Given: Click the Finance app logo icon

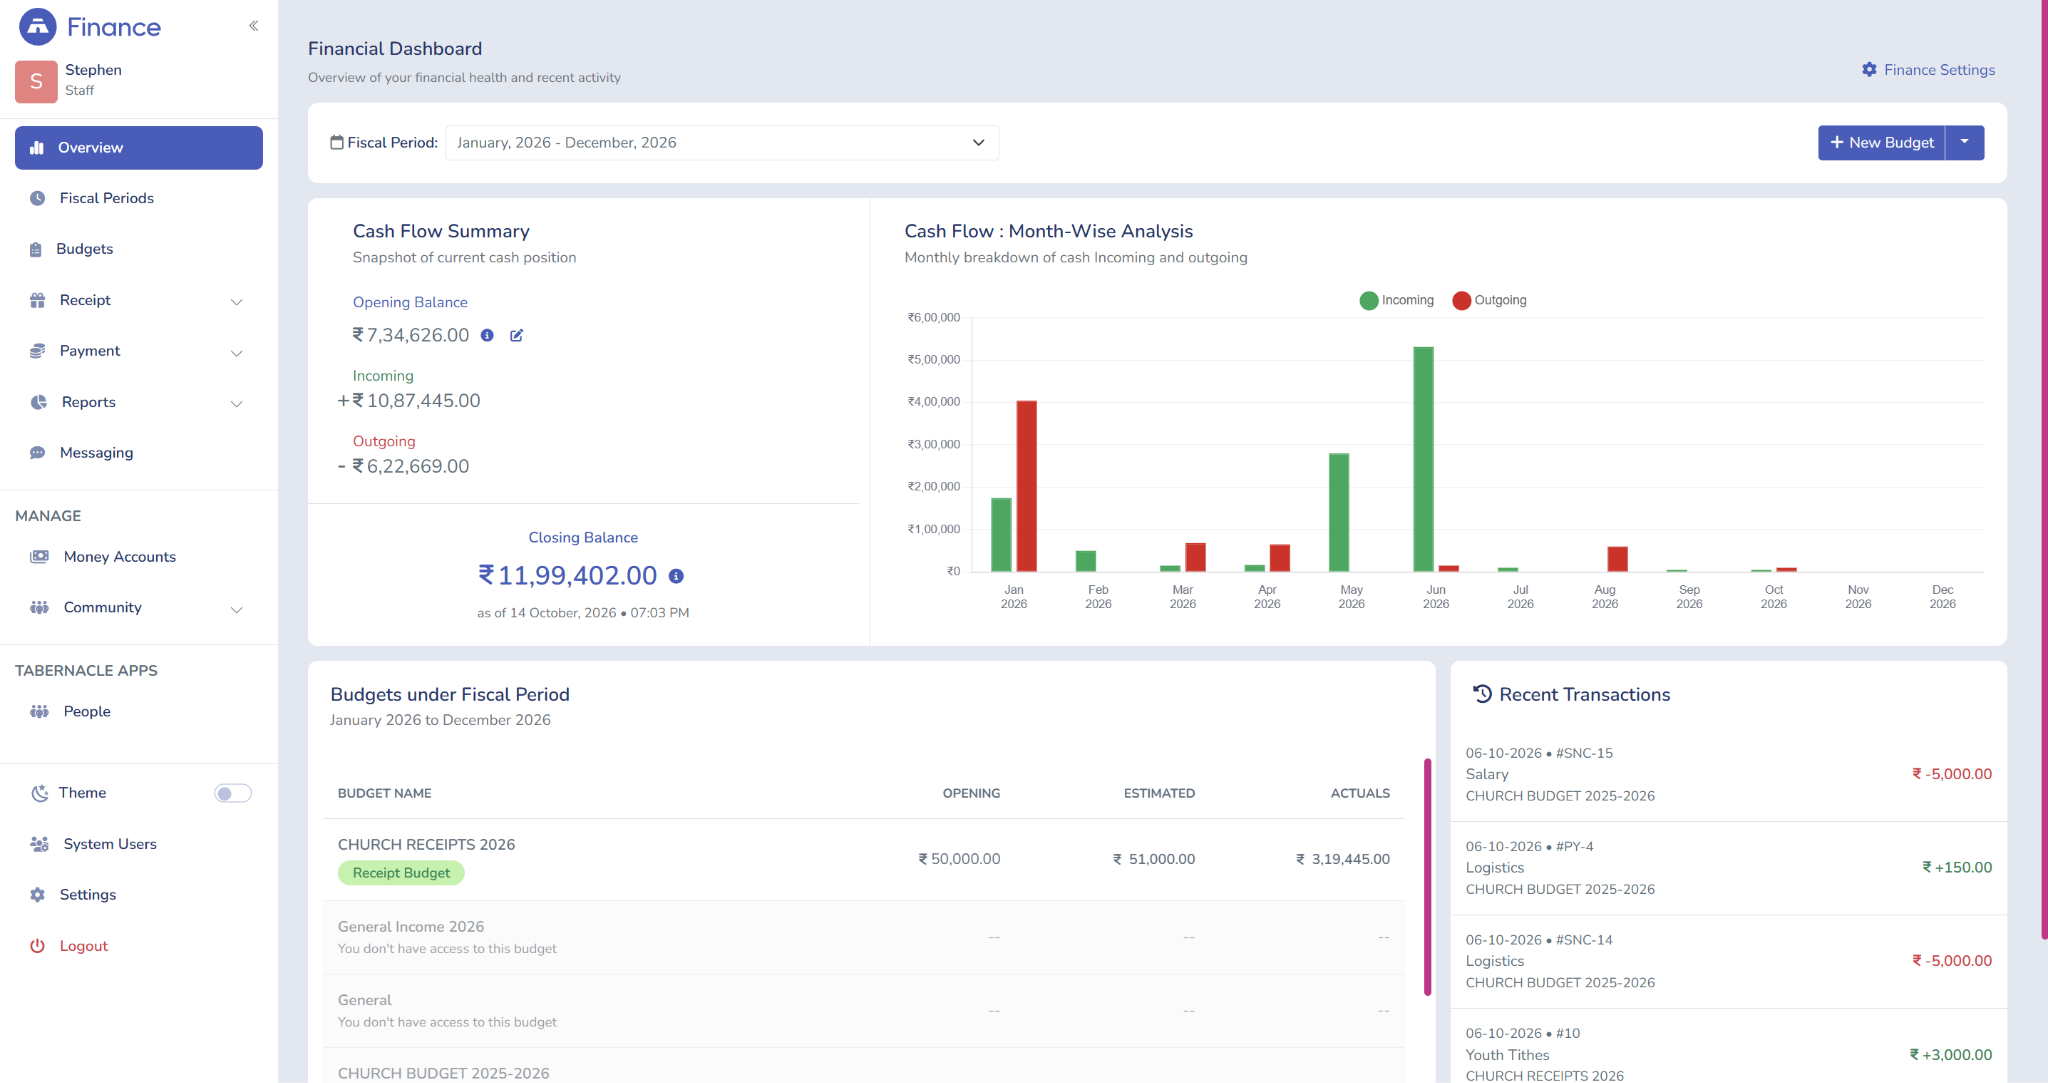Looking at the screenshot, I should [38, 27].
